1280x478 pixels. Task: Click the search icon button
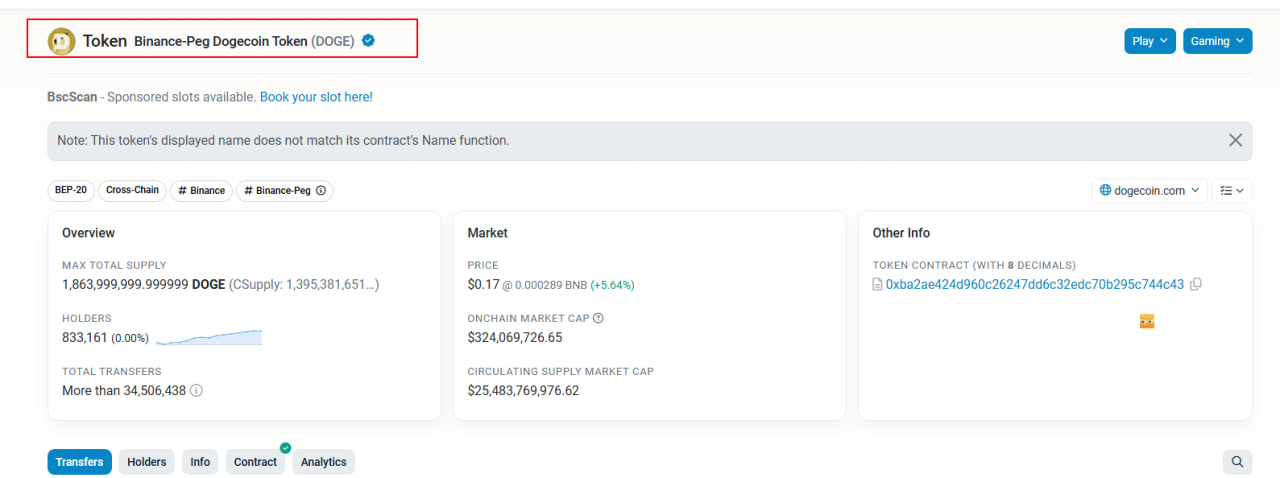[x=1237, y=461]
